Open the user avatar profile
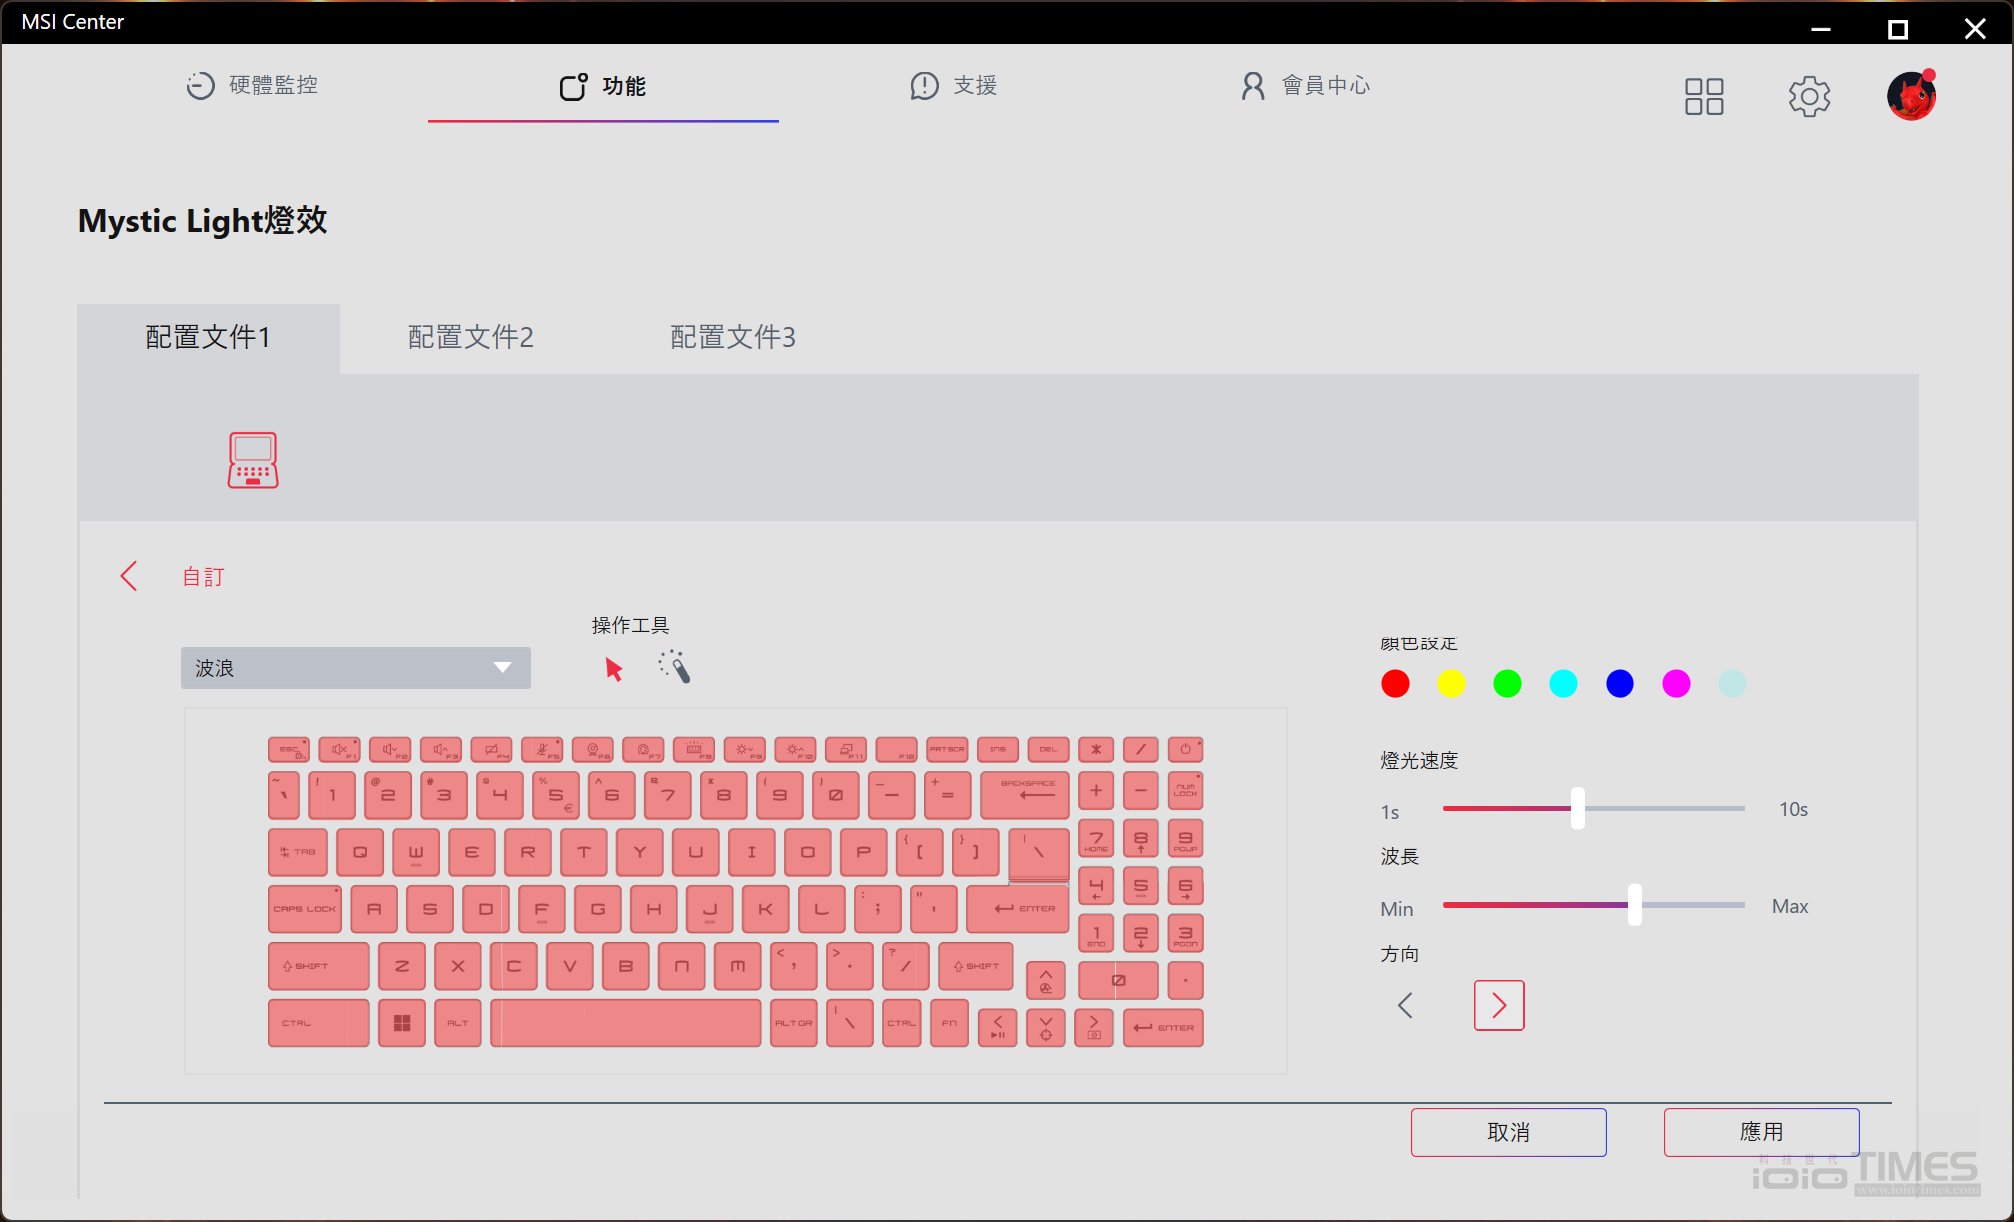 1912,96
